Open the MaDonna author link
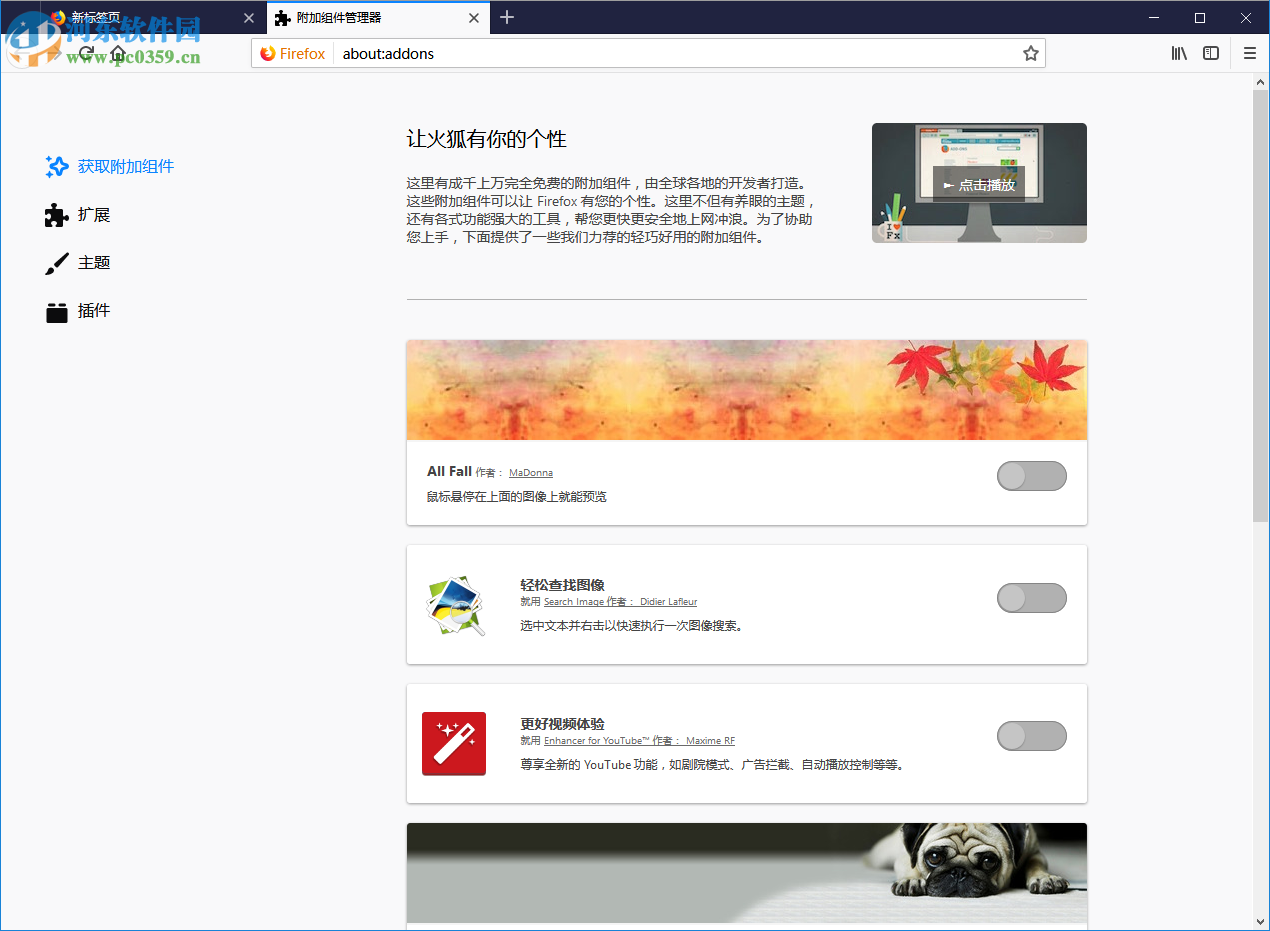The height and width of the screenshot is (931, 1270). tap(530, 472)
